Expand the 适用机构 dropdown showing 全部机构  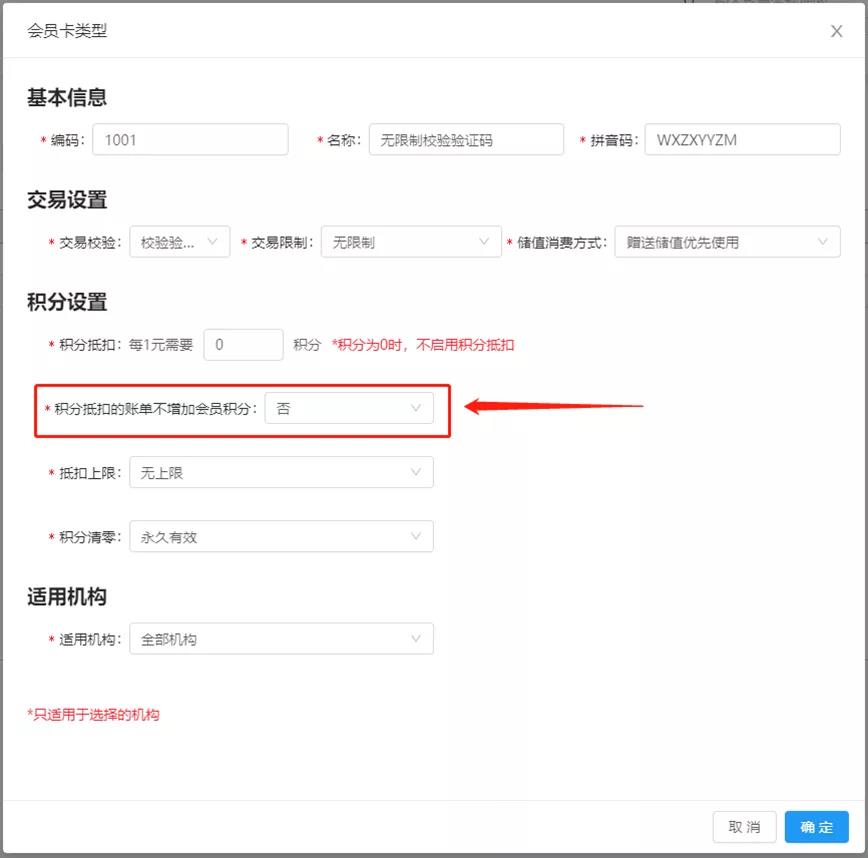pos(281,639)
